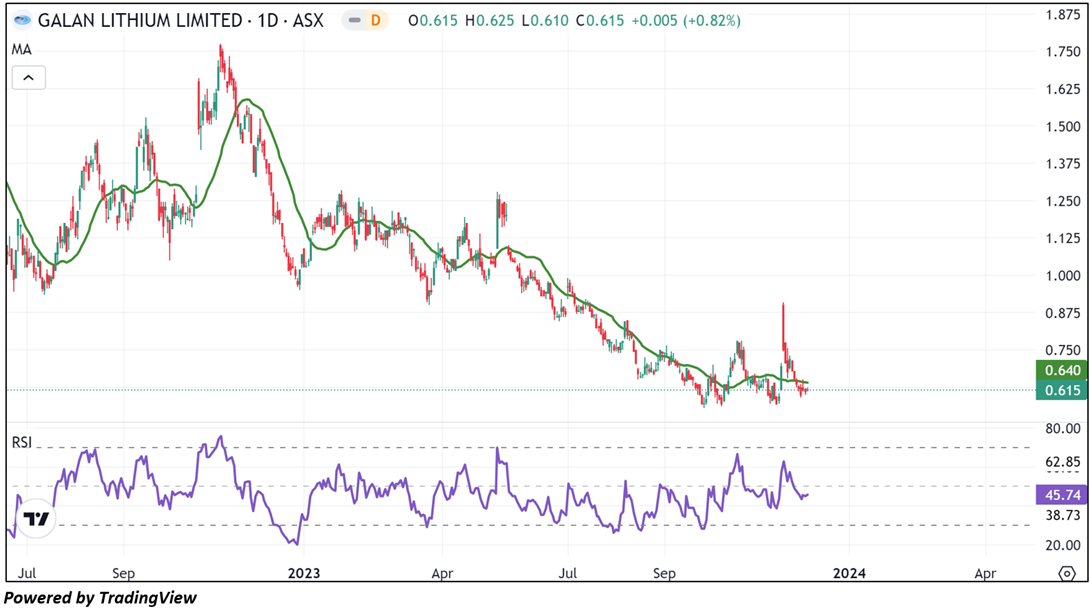
Task: Click the 0.615 last price tag
Action: 1061,390
